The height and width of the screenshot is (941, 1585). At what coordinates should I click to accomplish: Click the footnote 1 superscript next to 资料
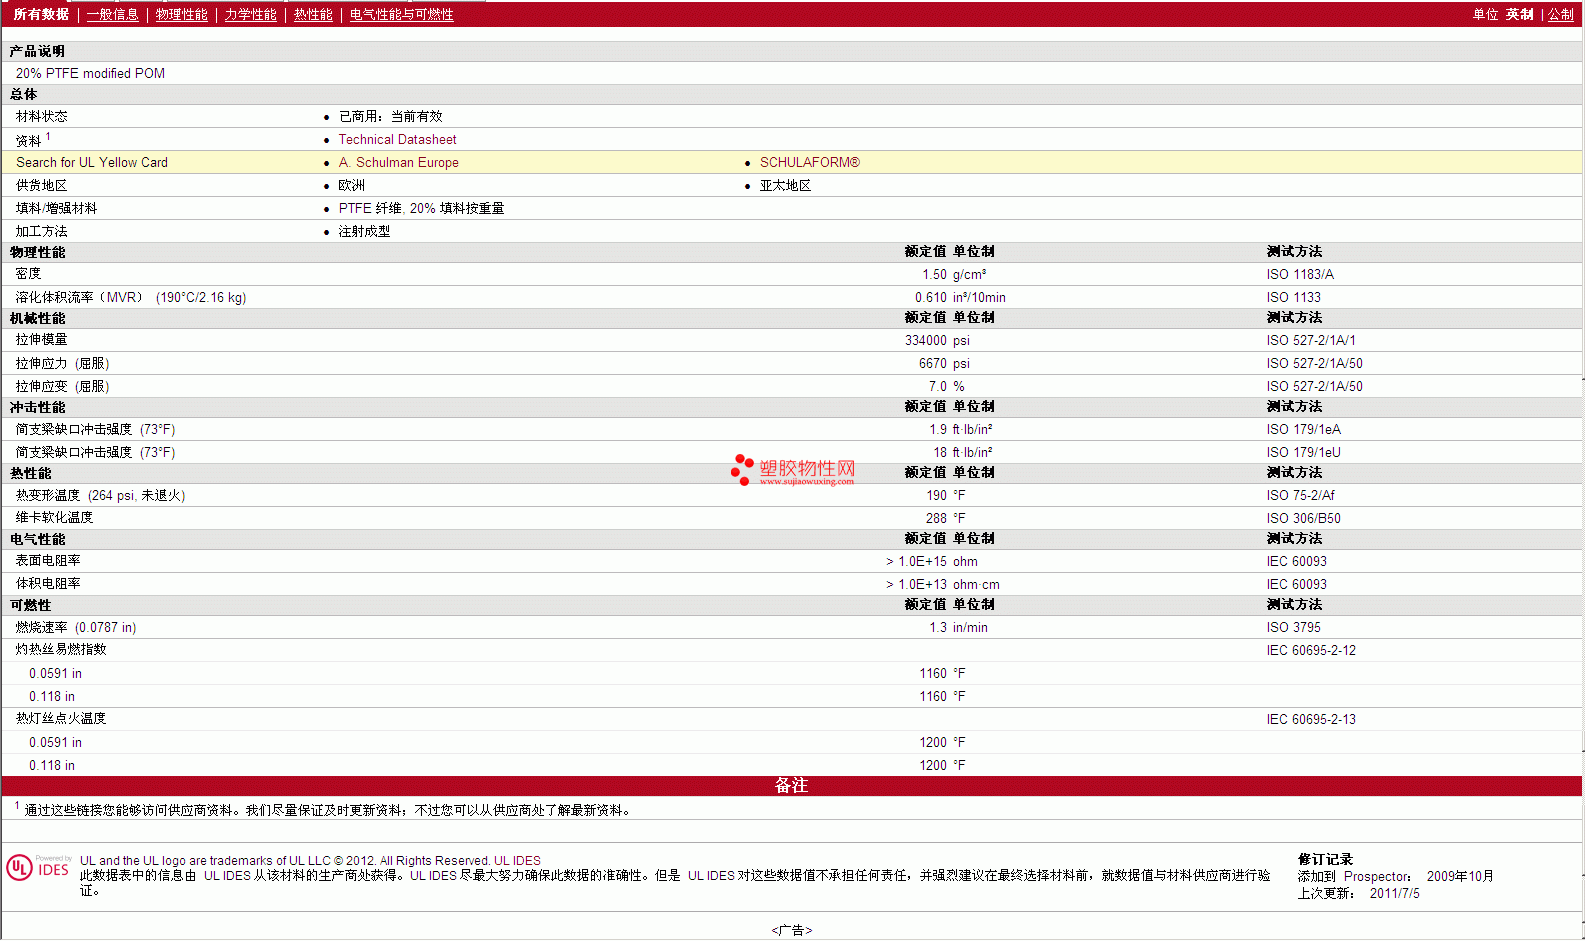(x=48, y=136)
